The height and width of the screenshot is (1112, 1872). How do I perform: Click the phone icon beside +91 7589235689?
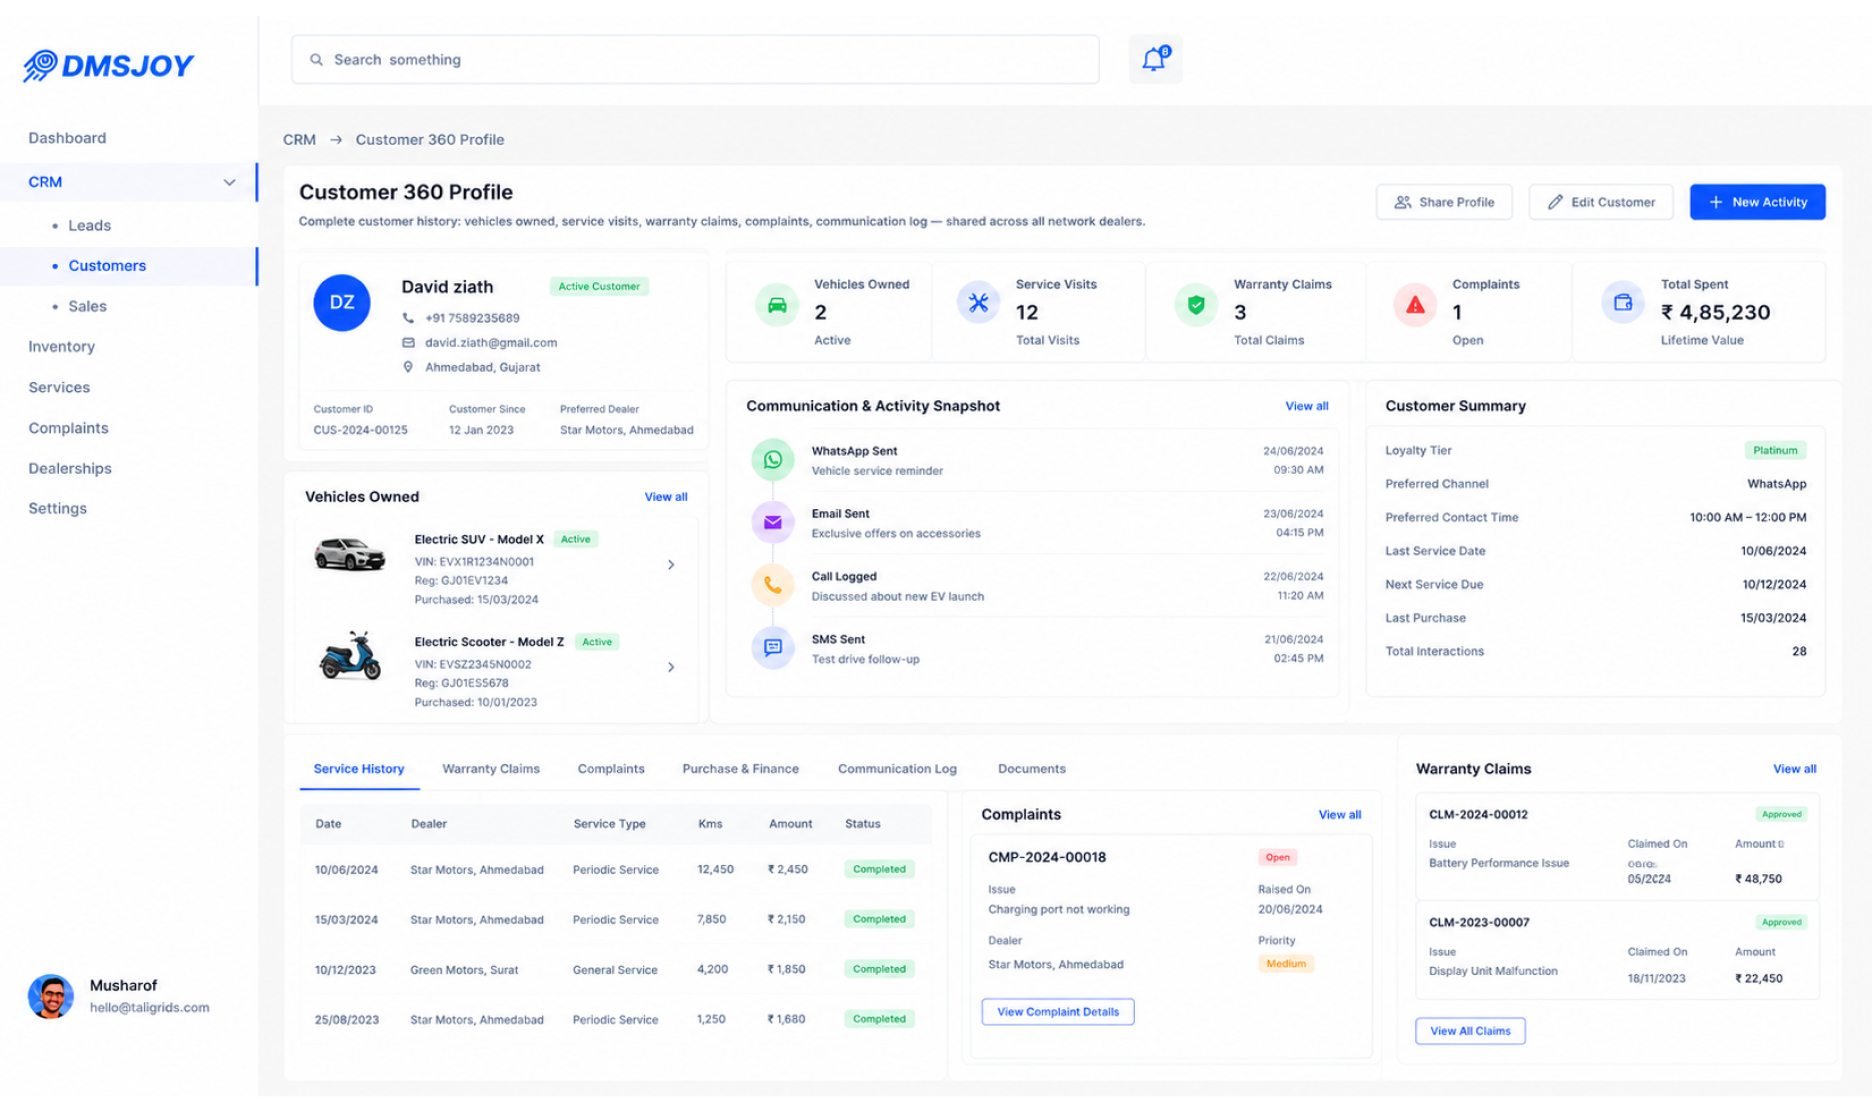pyautogui.click(x=408, y=318)
